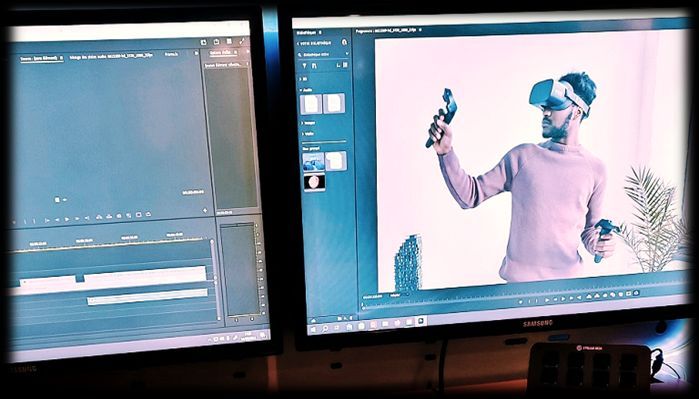Select the lower audio clip in timeline
This screenshot has width=699, height=399.
pos(148,296)
